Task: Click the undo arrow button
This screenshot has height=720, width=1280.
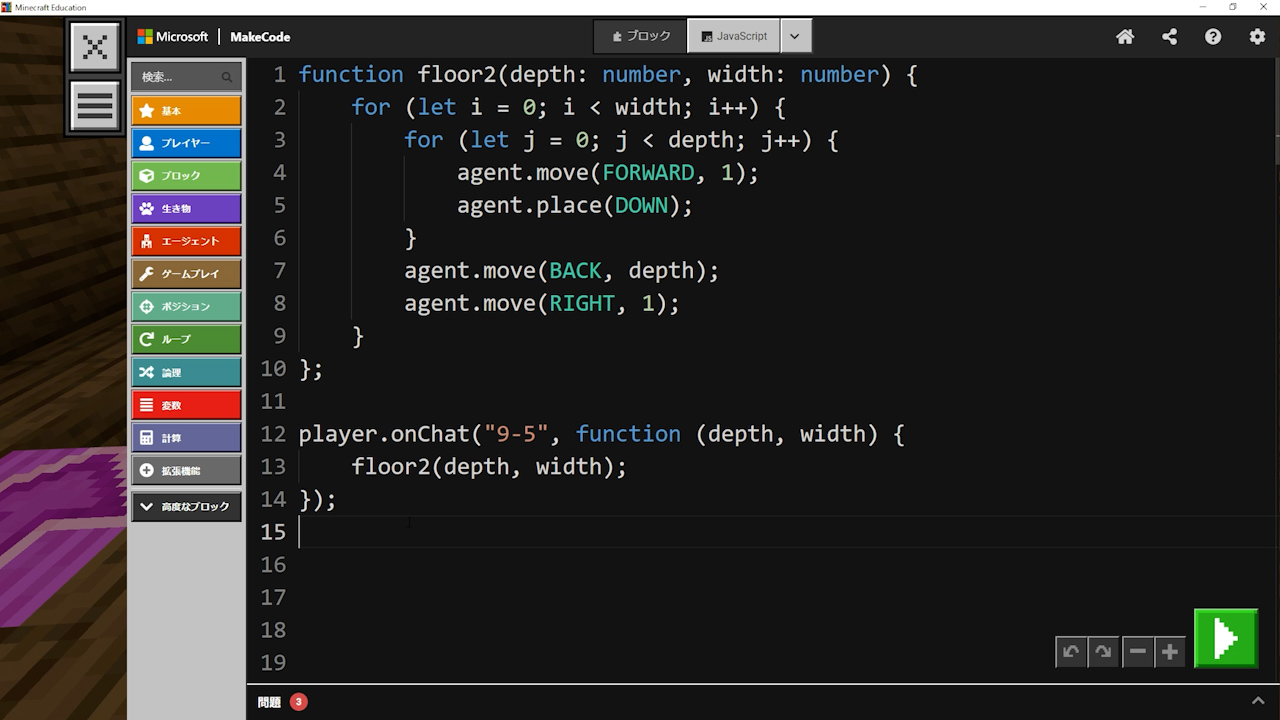Action: 1071,652
